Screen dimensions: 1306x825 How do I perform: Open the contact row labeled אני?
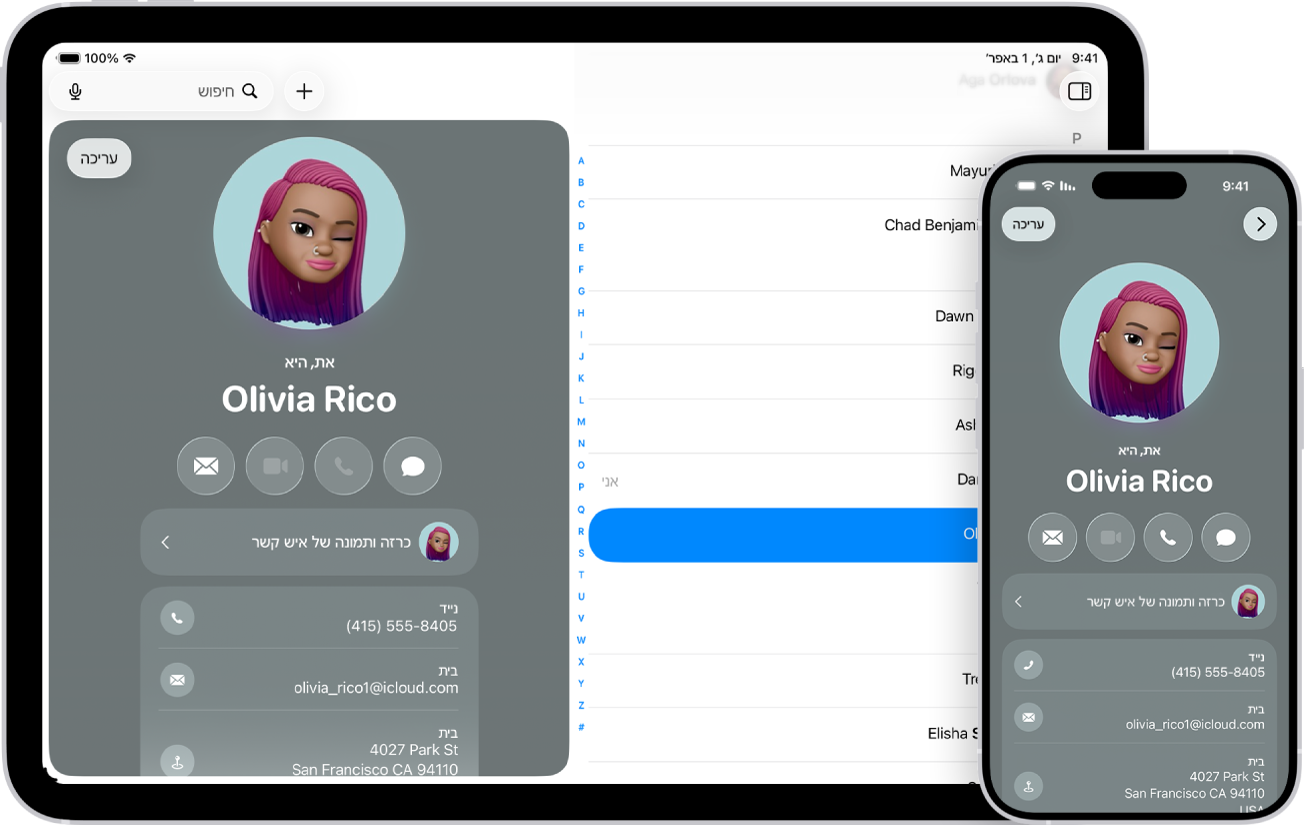coord(783,480)
